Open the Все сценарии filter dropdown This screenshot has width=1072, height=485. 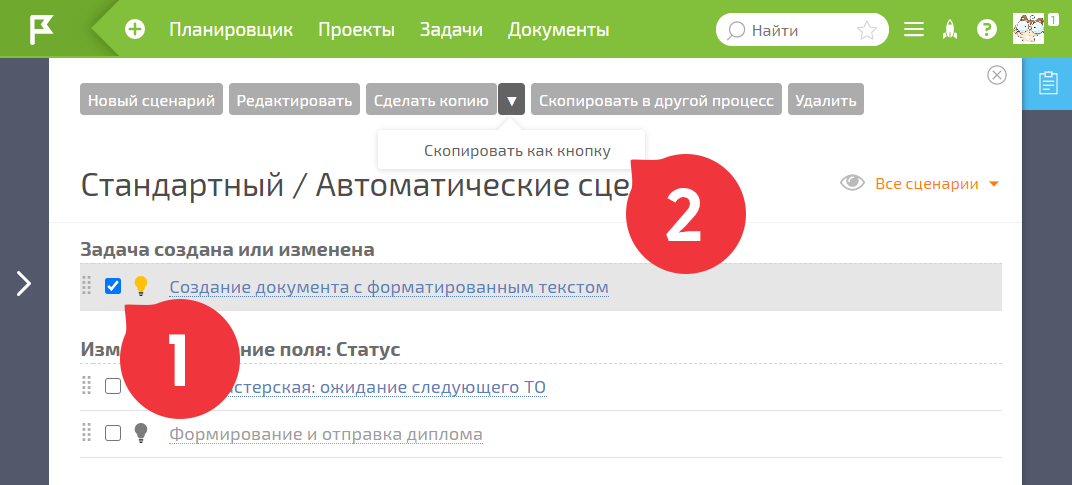click(x=920, y=184)
